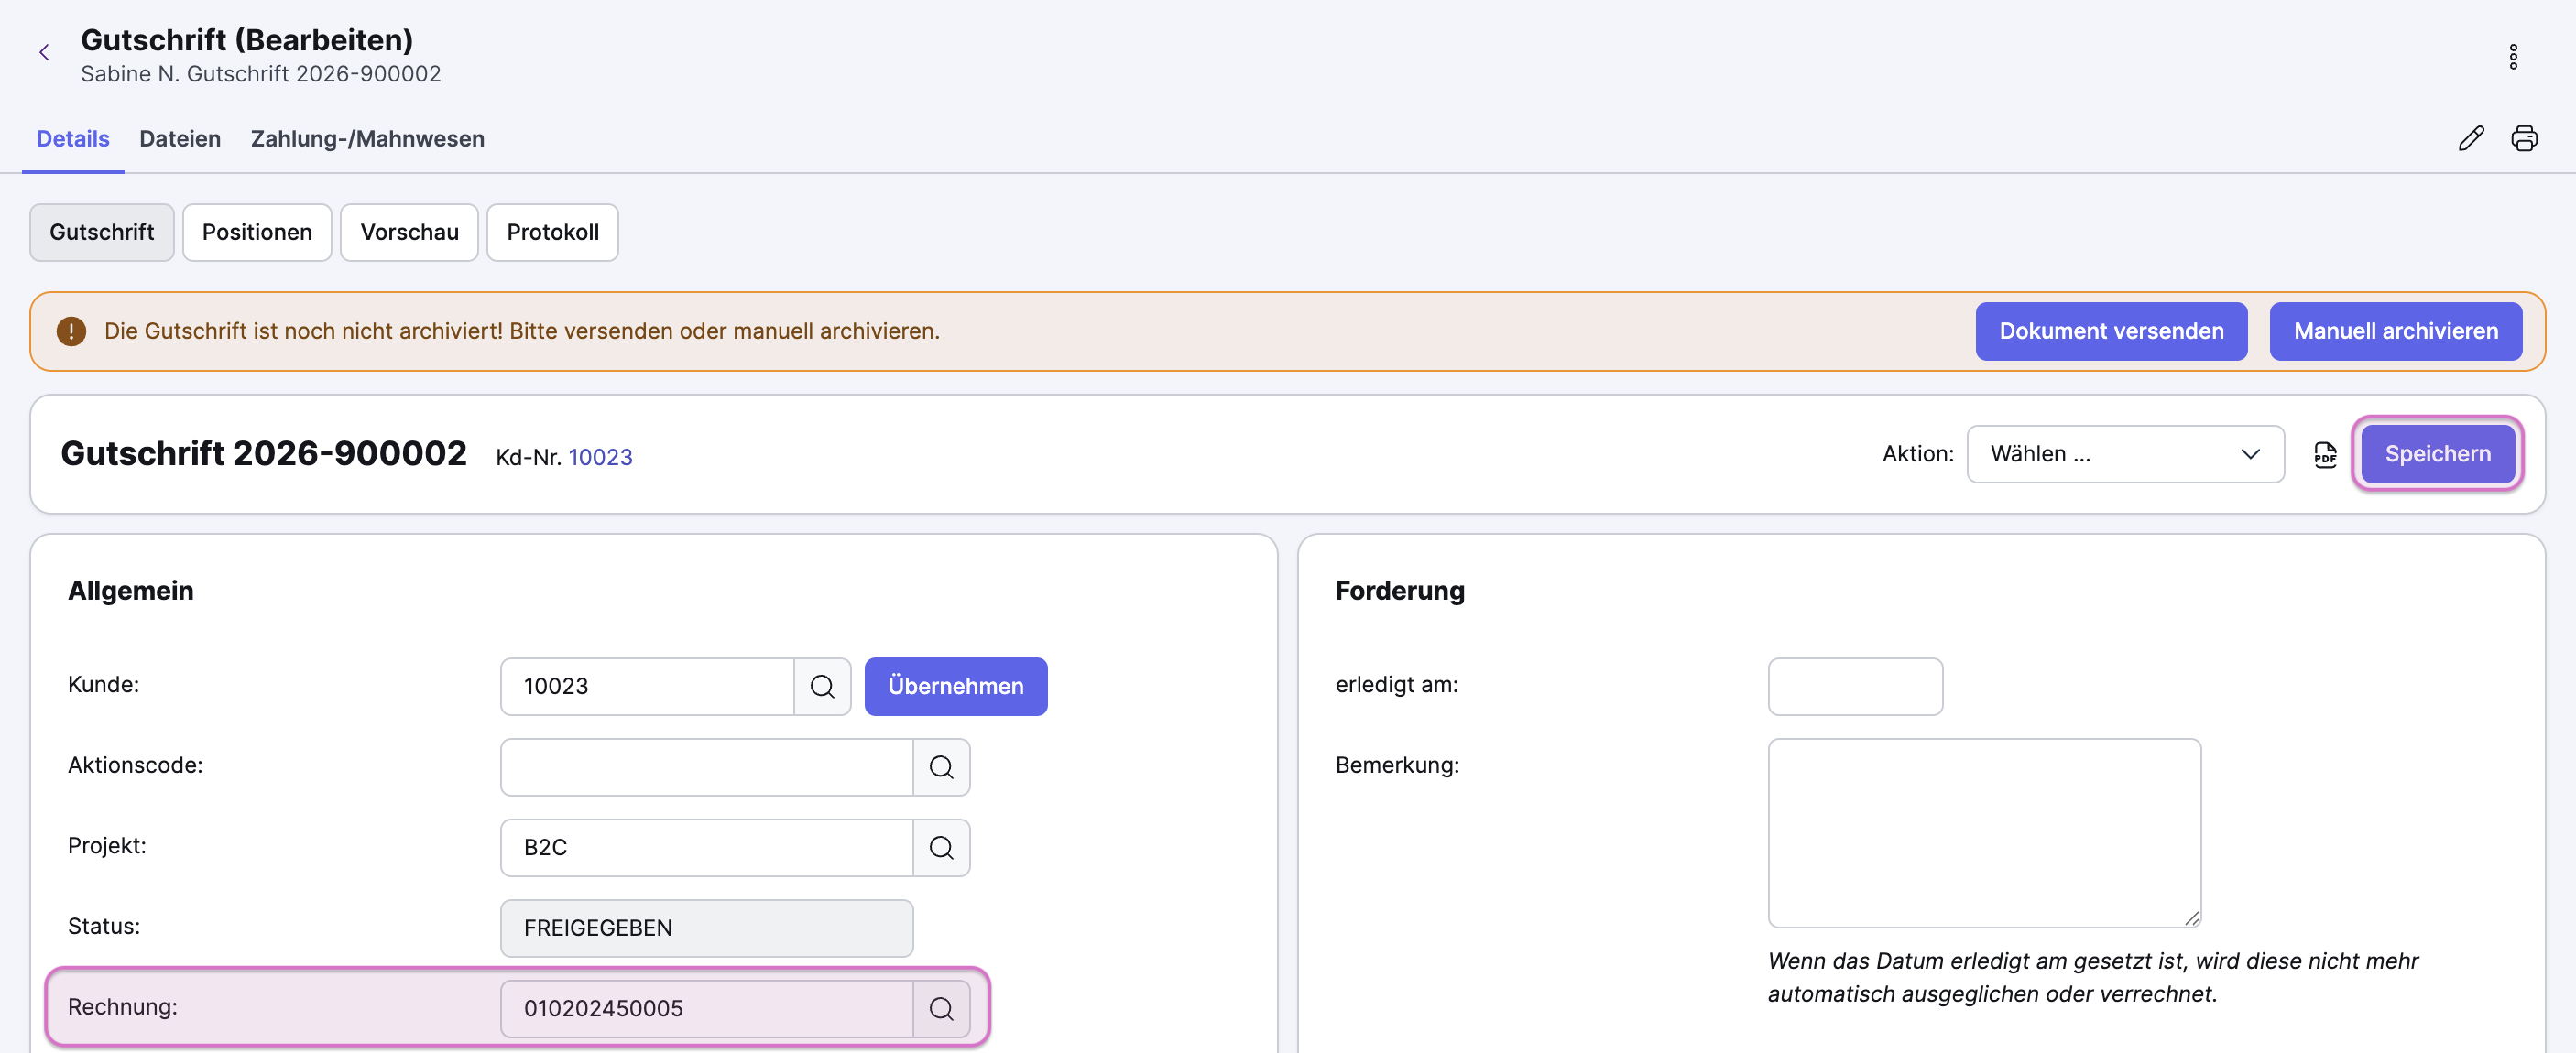The height and width of the screenshot is (1053, 2576).
Task: Click the search icon in Aktionscode field
Action: tap(941, 767)
